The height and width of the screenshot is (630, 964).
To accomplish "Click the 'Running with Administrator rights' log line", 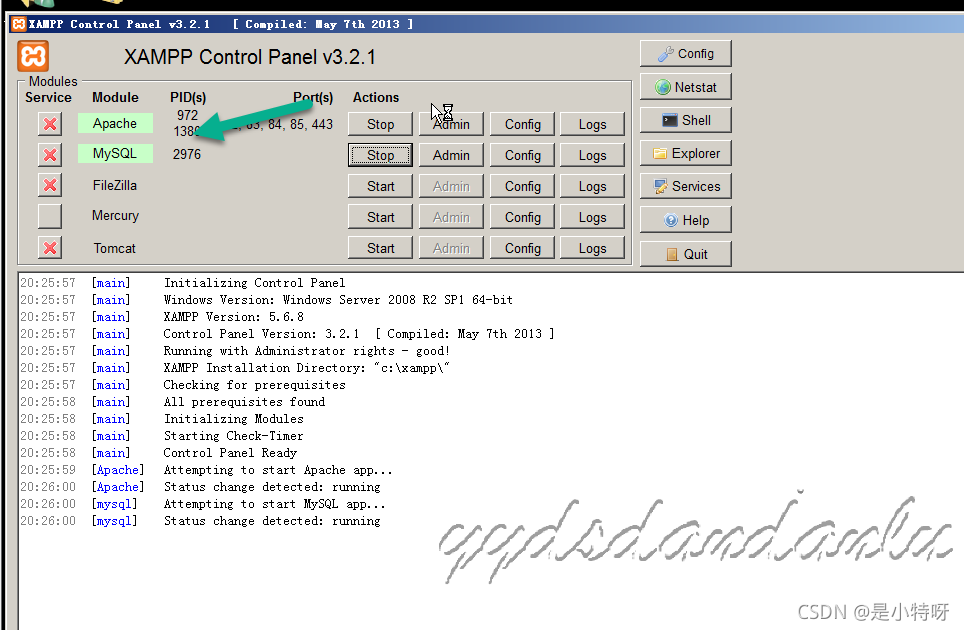I will pyautogui.click(x=306, y=351).
